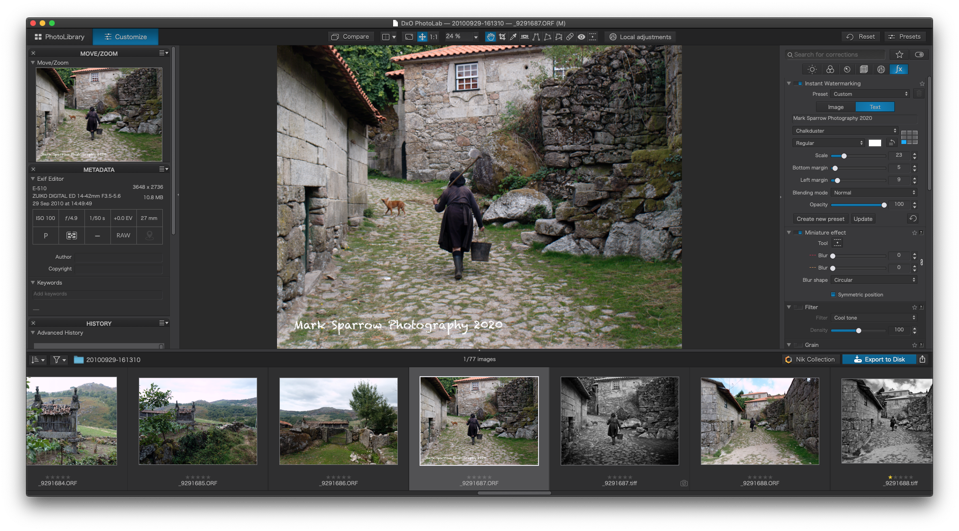Screen dimensions: 959x531
Task: Choose the Repair tool bandage icon
Action: 569,37
